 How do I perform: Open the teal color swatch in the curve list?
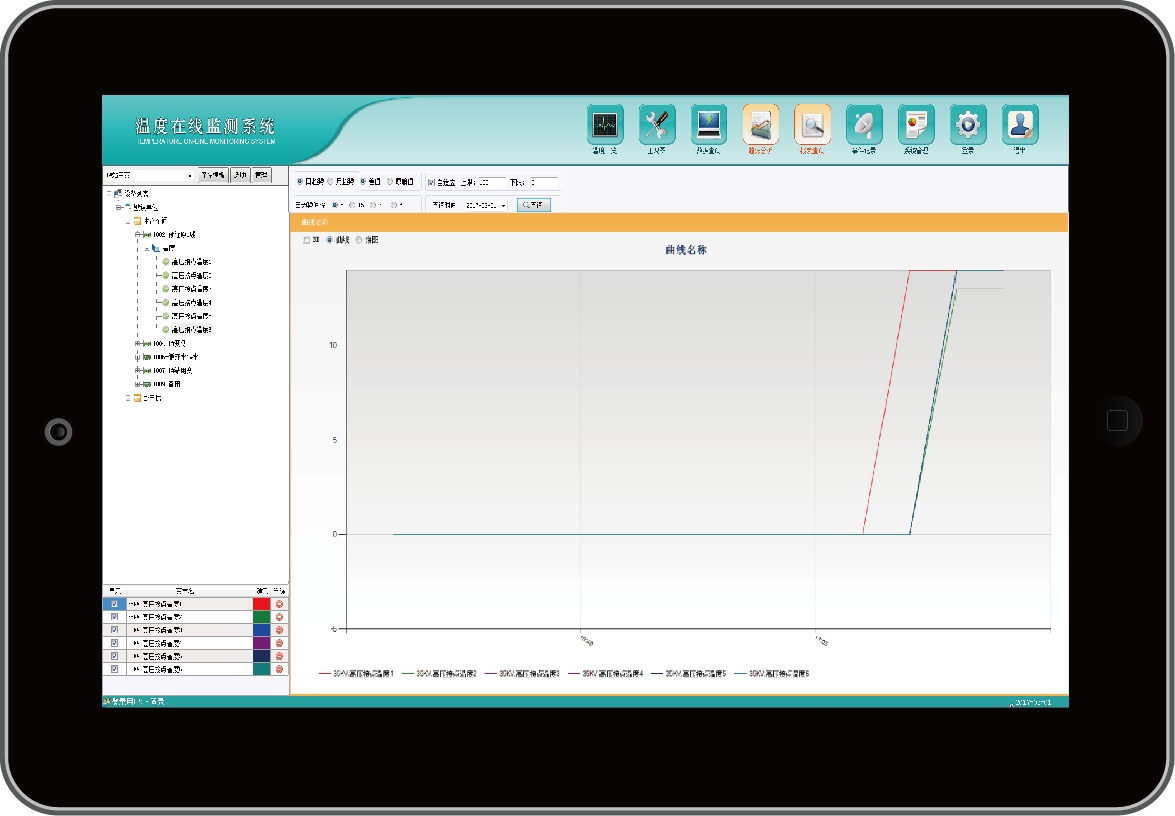(x=262, y=669)
